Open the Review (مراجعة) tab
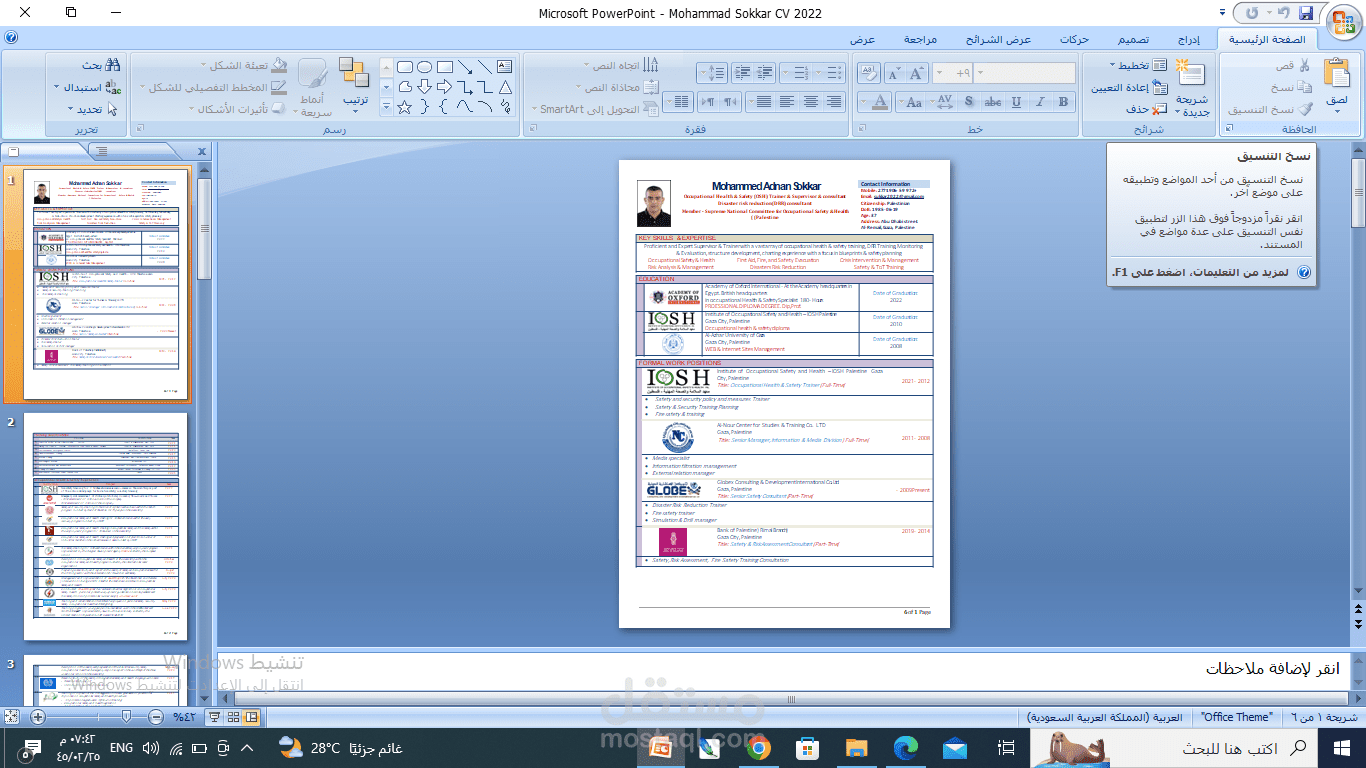Viewport: 1366px width, 768px height. tap(920, 40)
